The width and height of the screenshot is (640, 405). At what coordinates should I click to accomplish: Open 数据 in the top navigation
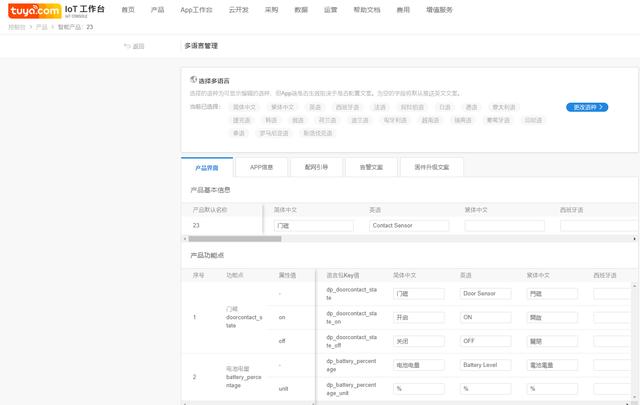click(301, 10)
